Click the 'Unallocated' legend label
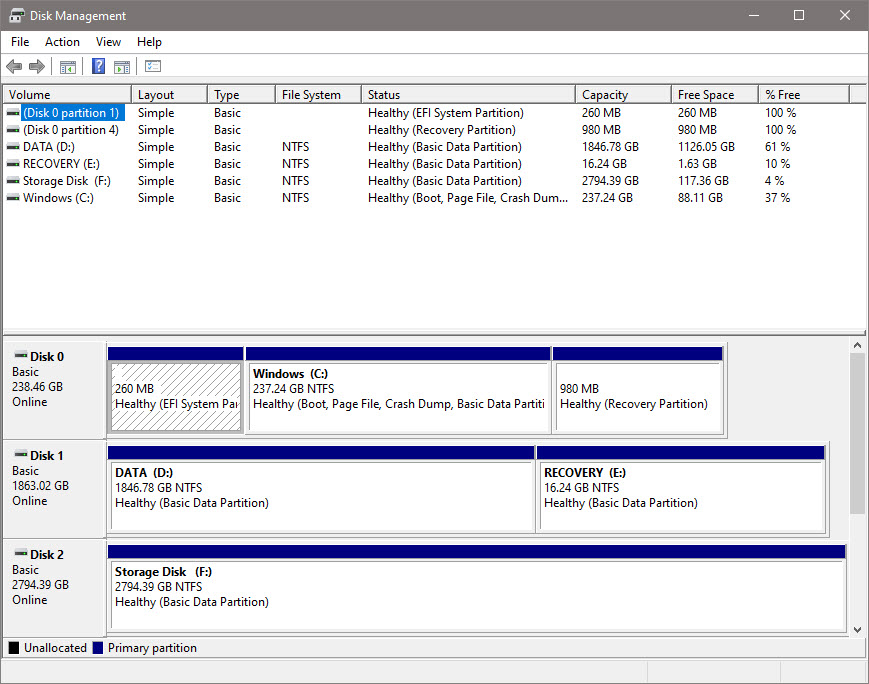Image resolution: width=869 pixels, height=684 pixels. tap(55, 648)
